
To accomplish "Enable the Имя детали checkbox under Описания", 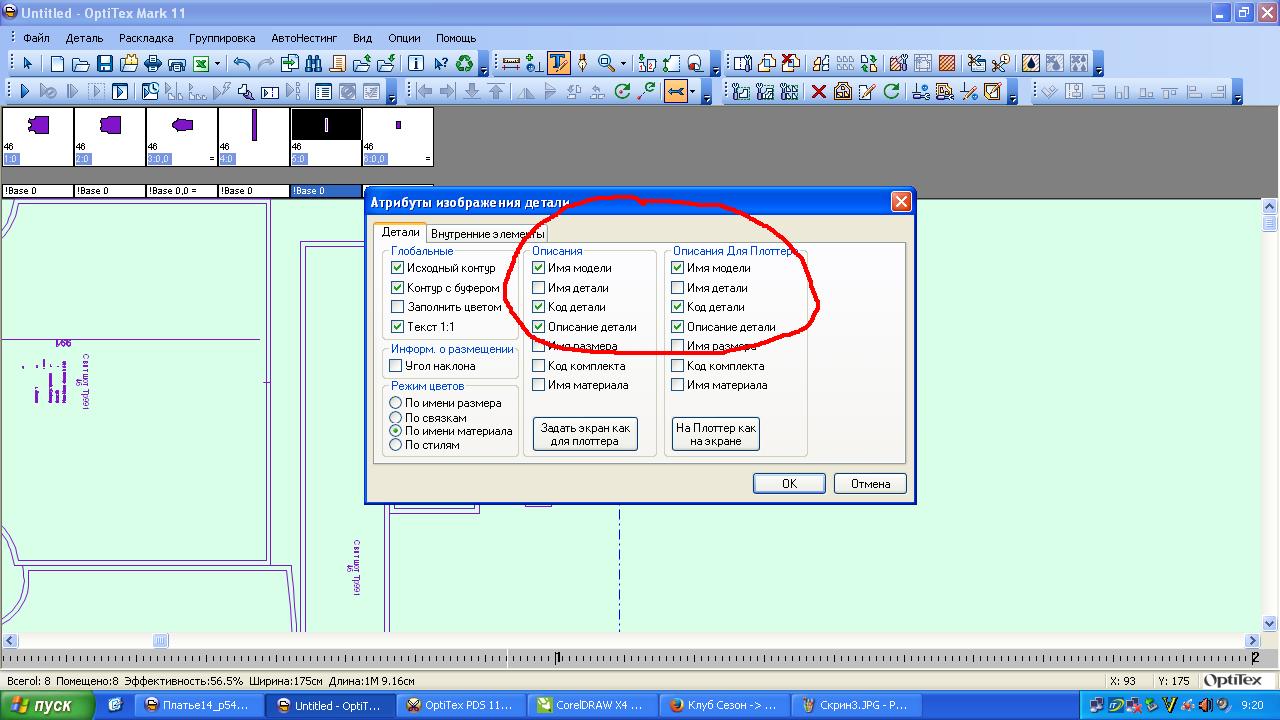I will [539, 288].
